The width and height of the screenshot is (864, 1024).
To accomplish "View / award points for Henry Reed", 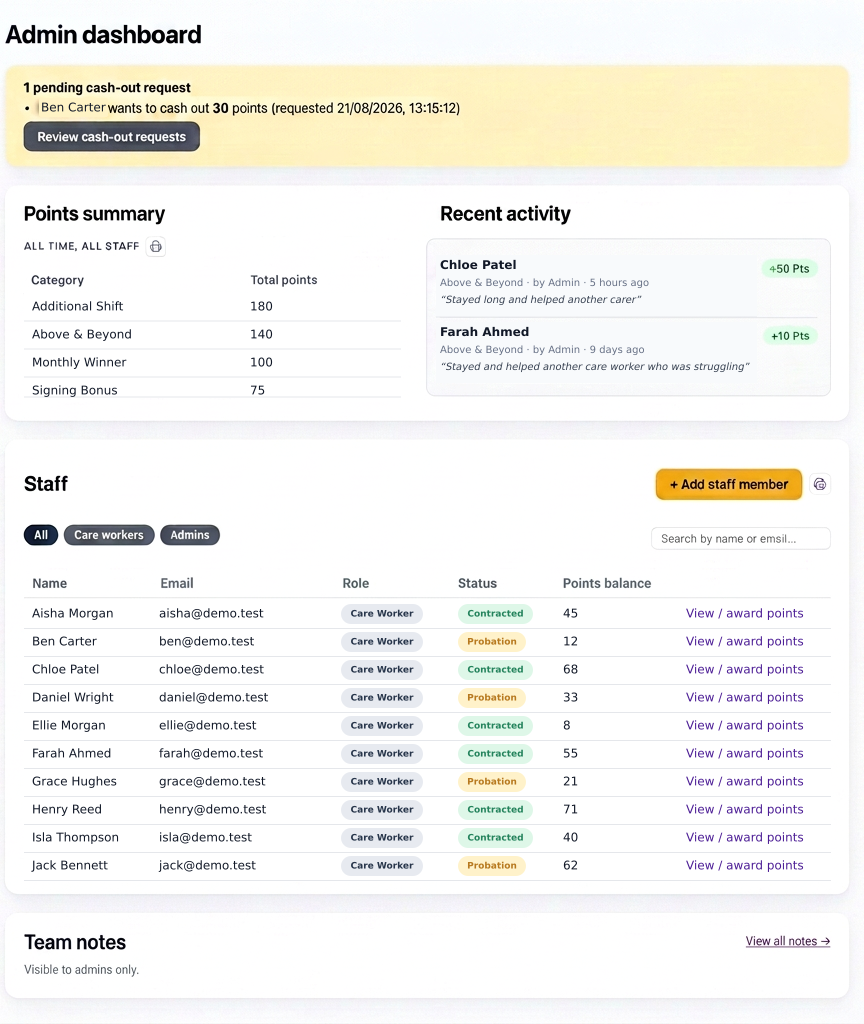I will coord(744,809).
